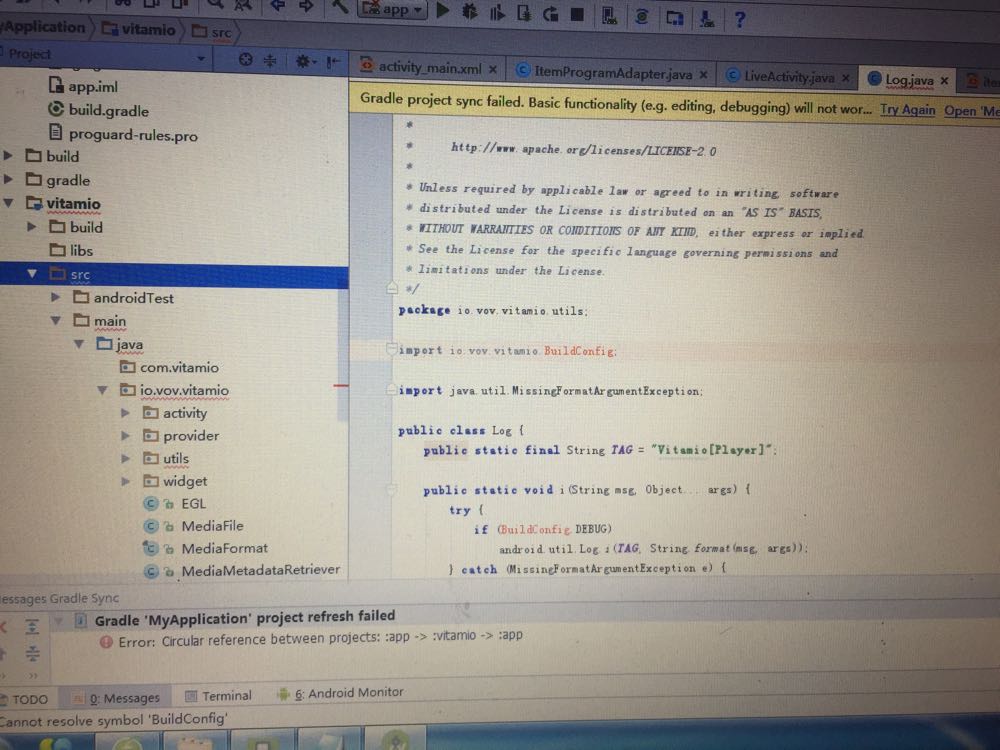Open the Help question mark icon

coord(740,19)
